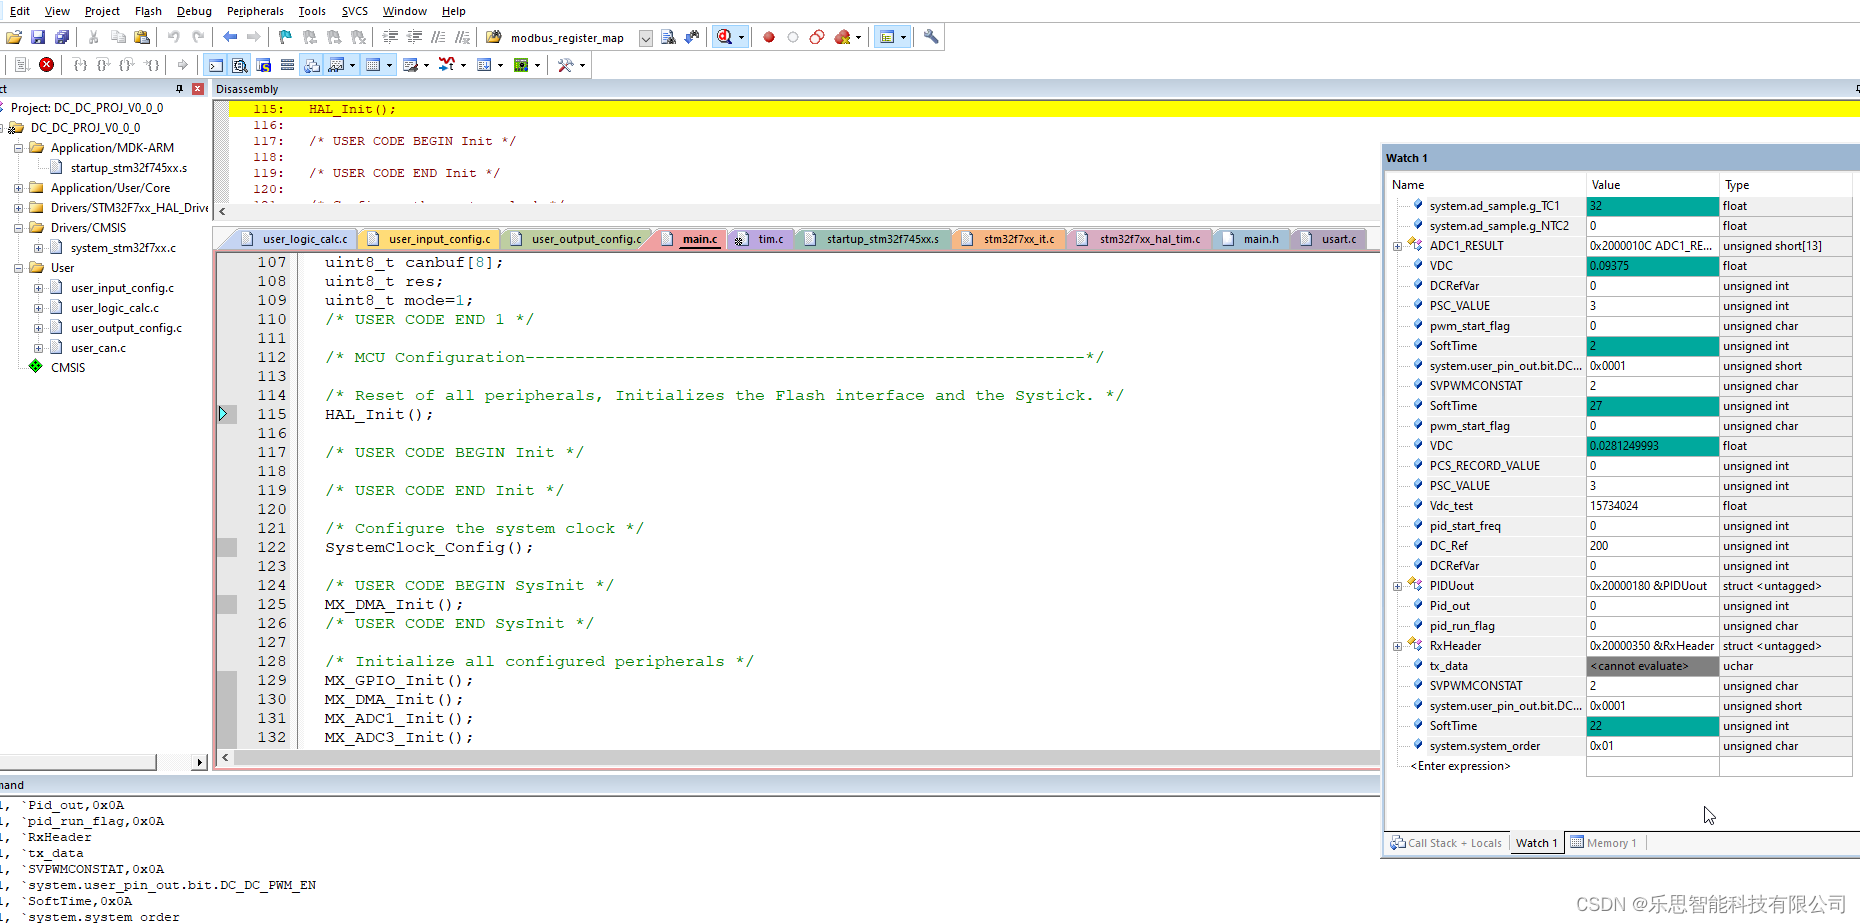
Task: Open the Symbols window
Action: 264,65
